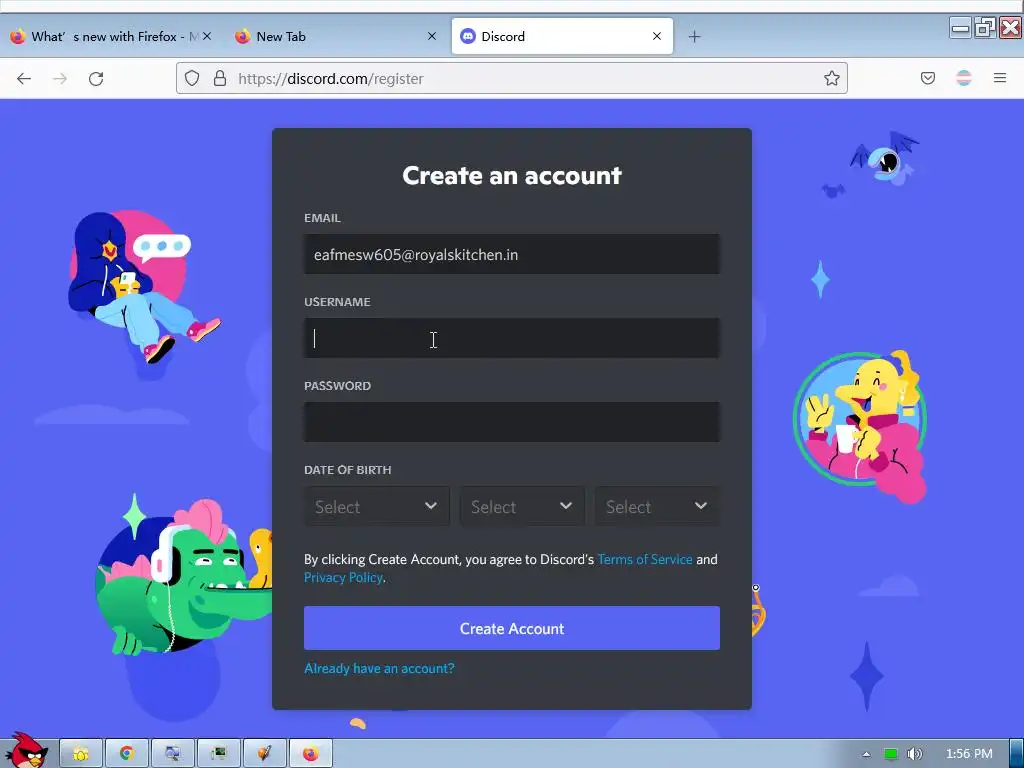Click the Create Account button

point(512,628)
